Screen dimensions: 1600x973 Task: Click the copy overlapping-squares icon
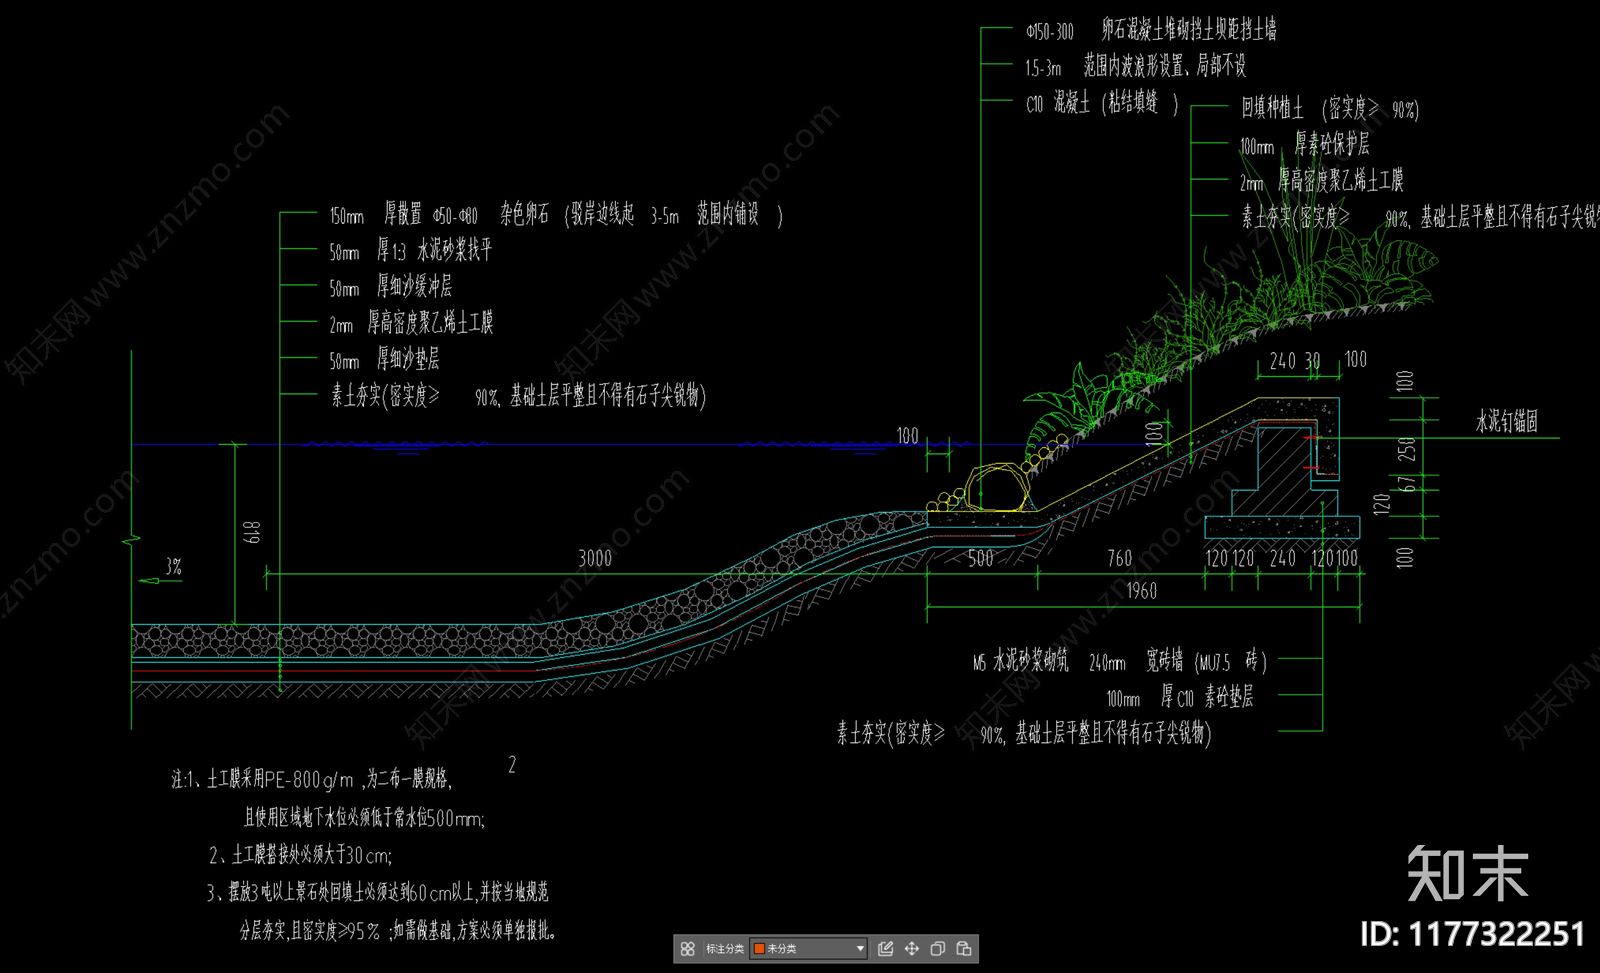tap(937, 948)
